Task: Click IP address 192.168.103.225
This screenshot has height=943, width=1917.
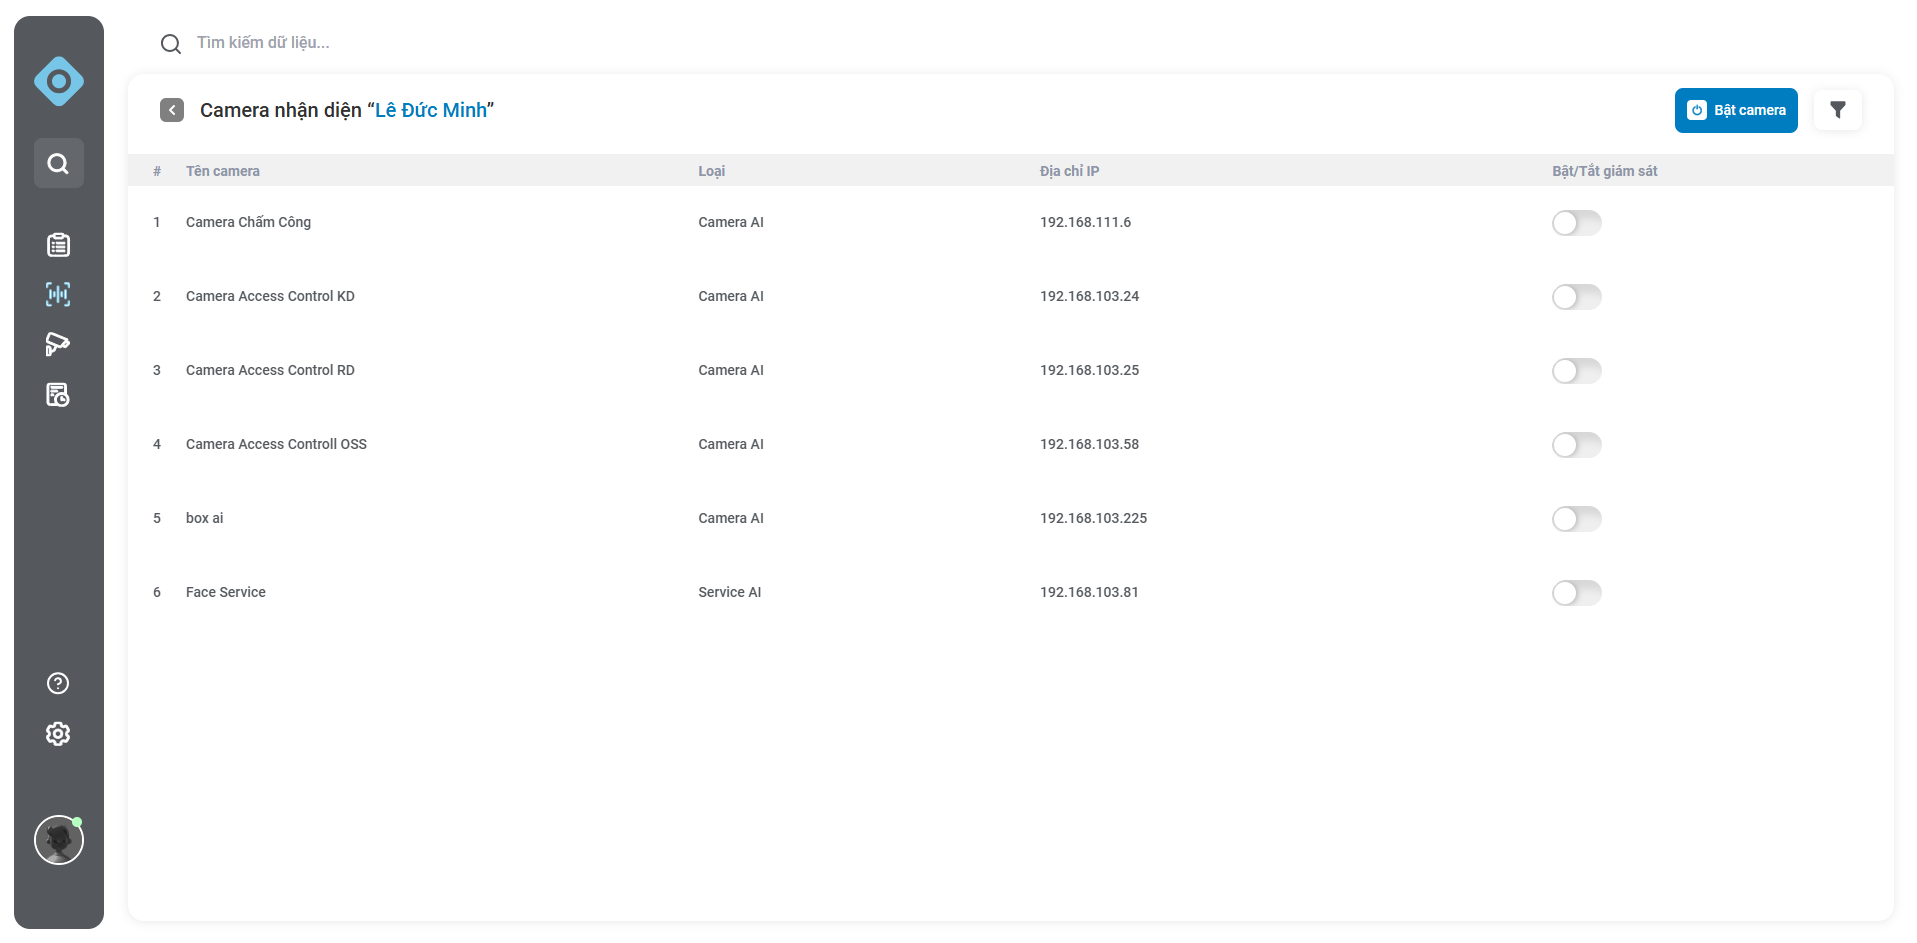Action: point(1093,518)
